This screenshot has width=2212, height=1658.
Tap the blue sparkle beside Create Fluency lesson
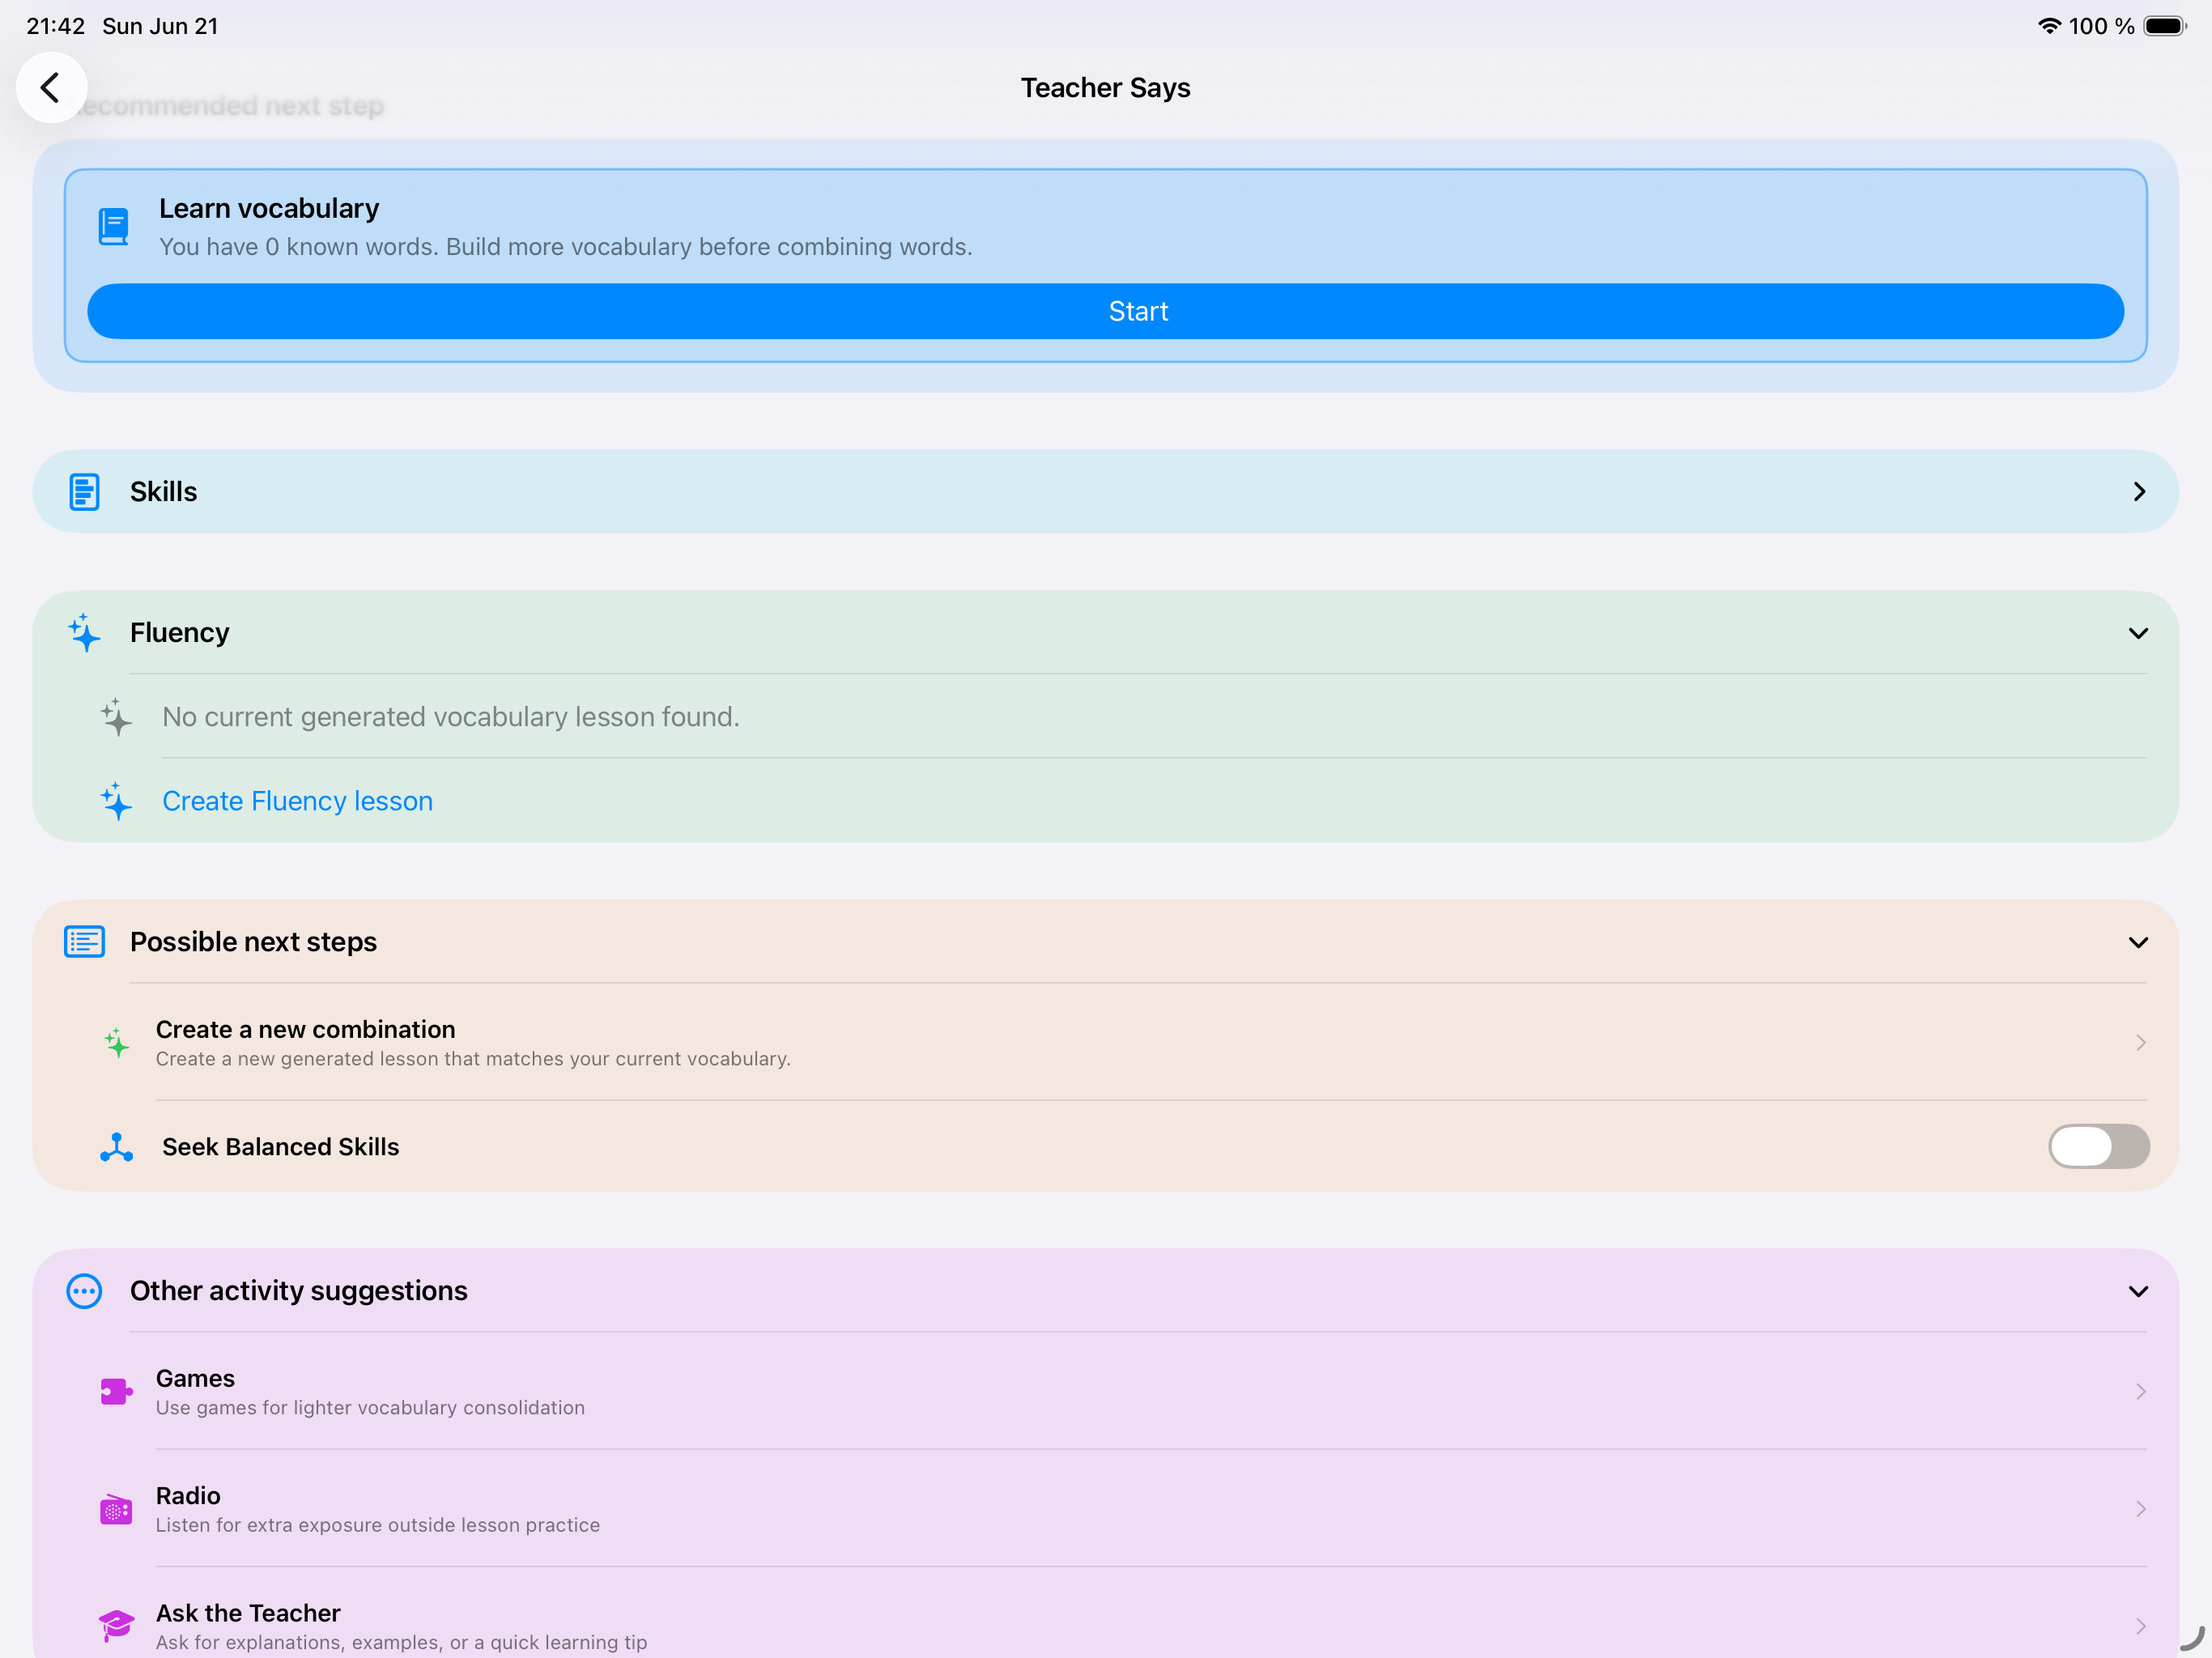click(x=116, y=801)
